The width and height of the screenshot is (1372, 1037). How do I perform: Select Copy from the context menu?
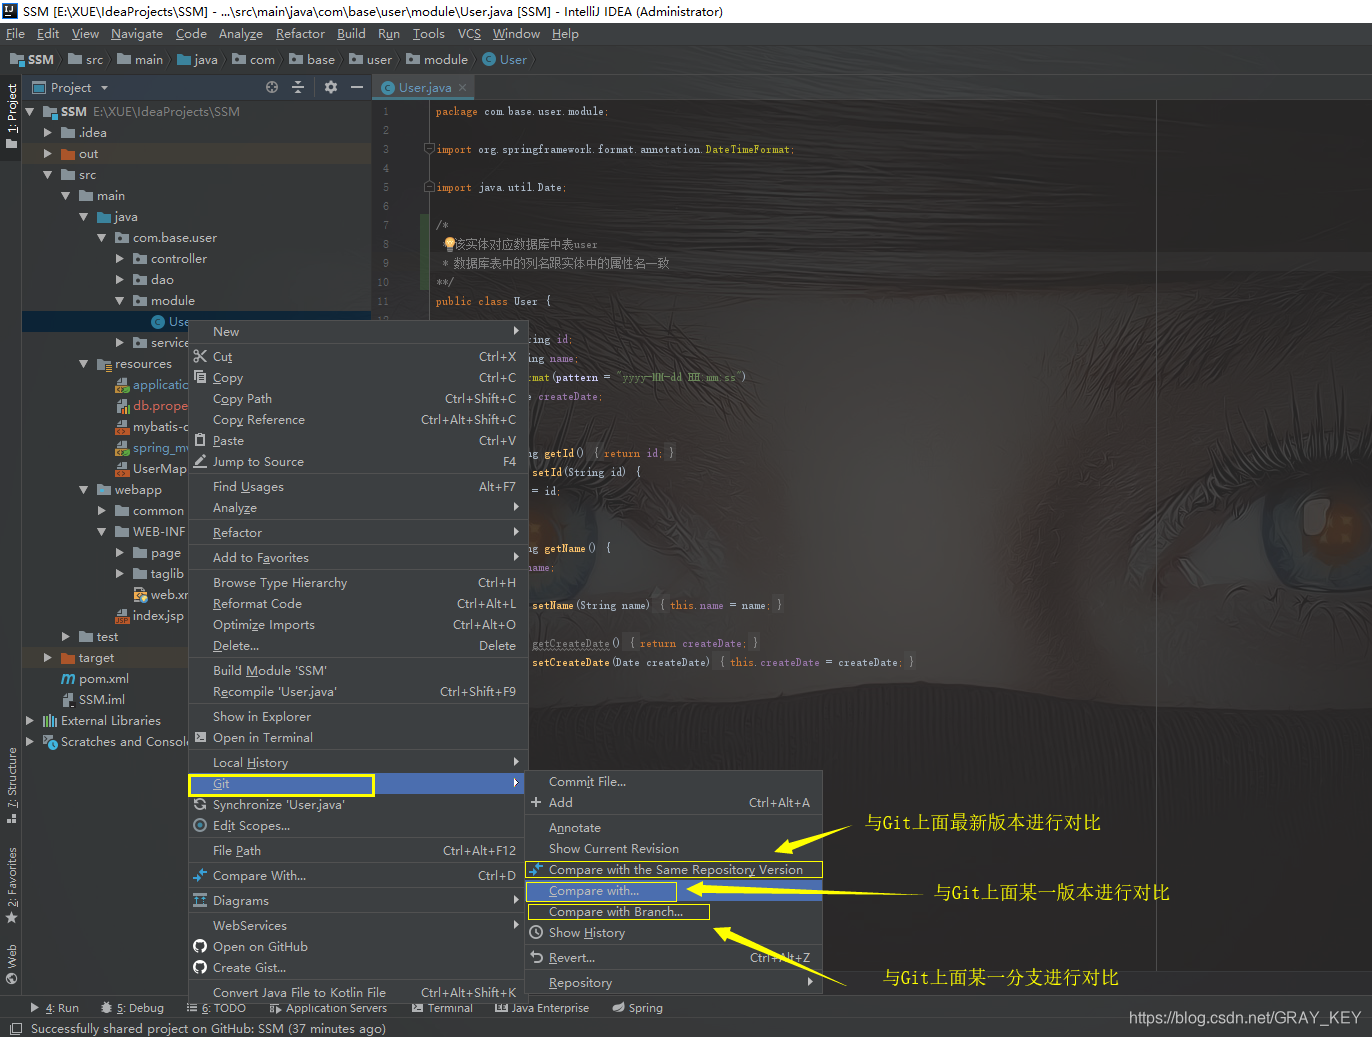click(356, 378)
